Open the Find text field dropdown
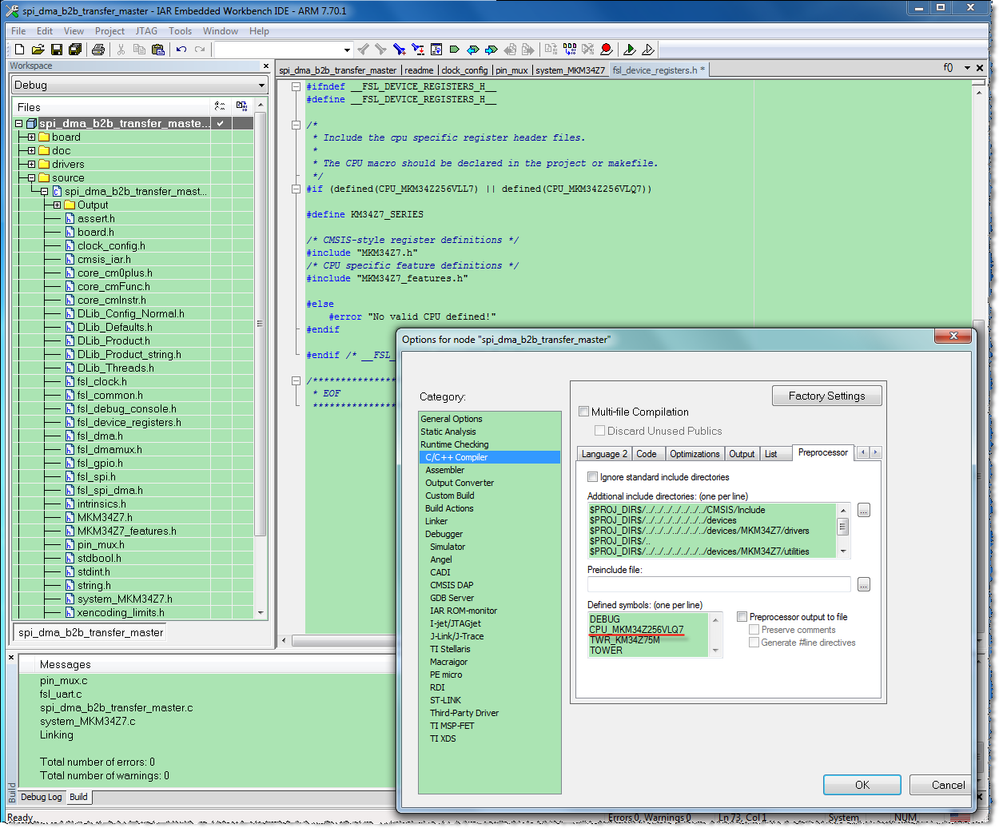Image resolution: width=999 pixels, height=828 pixels. [x=348, y=48]
